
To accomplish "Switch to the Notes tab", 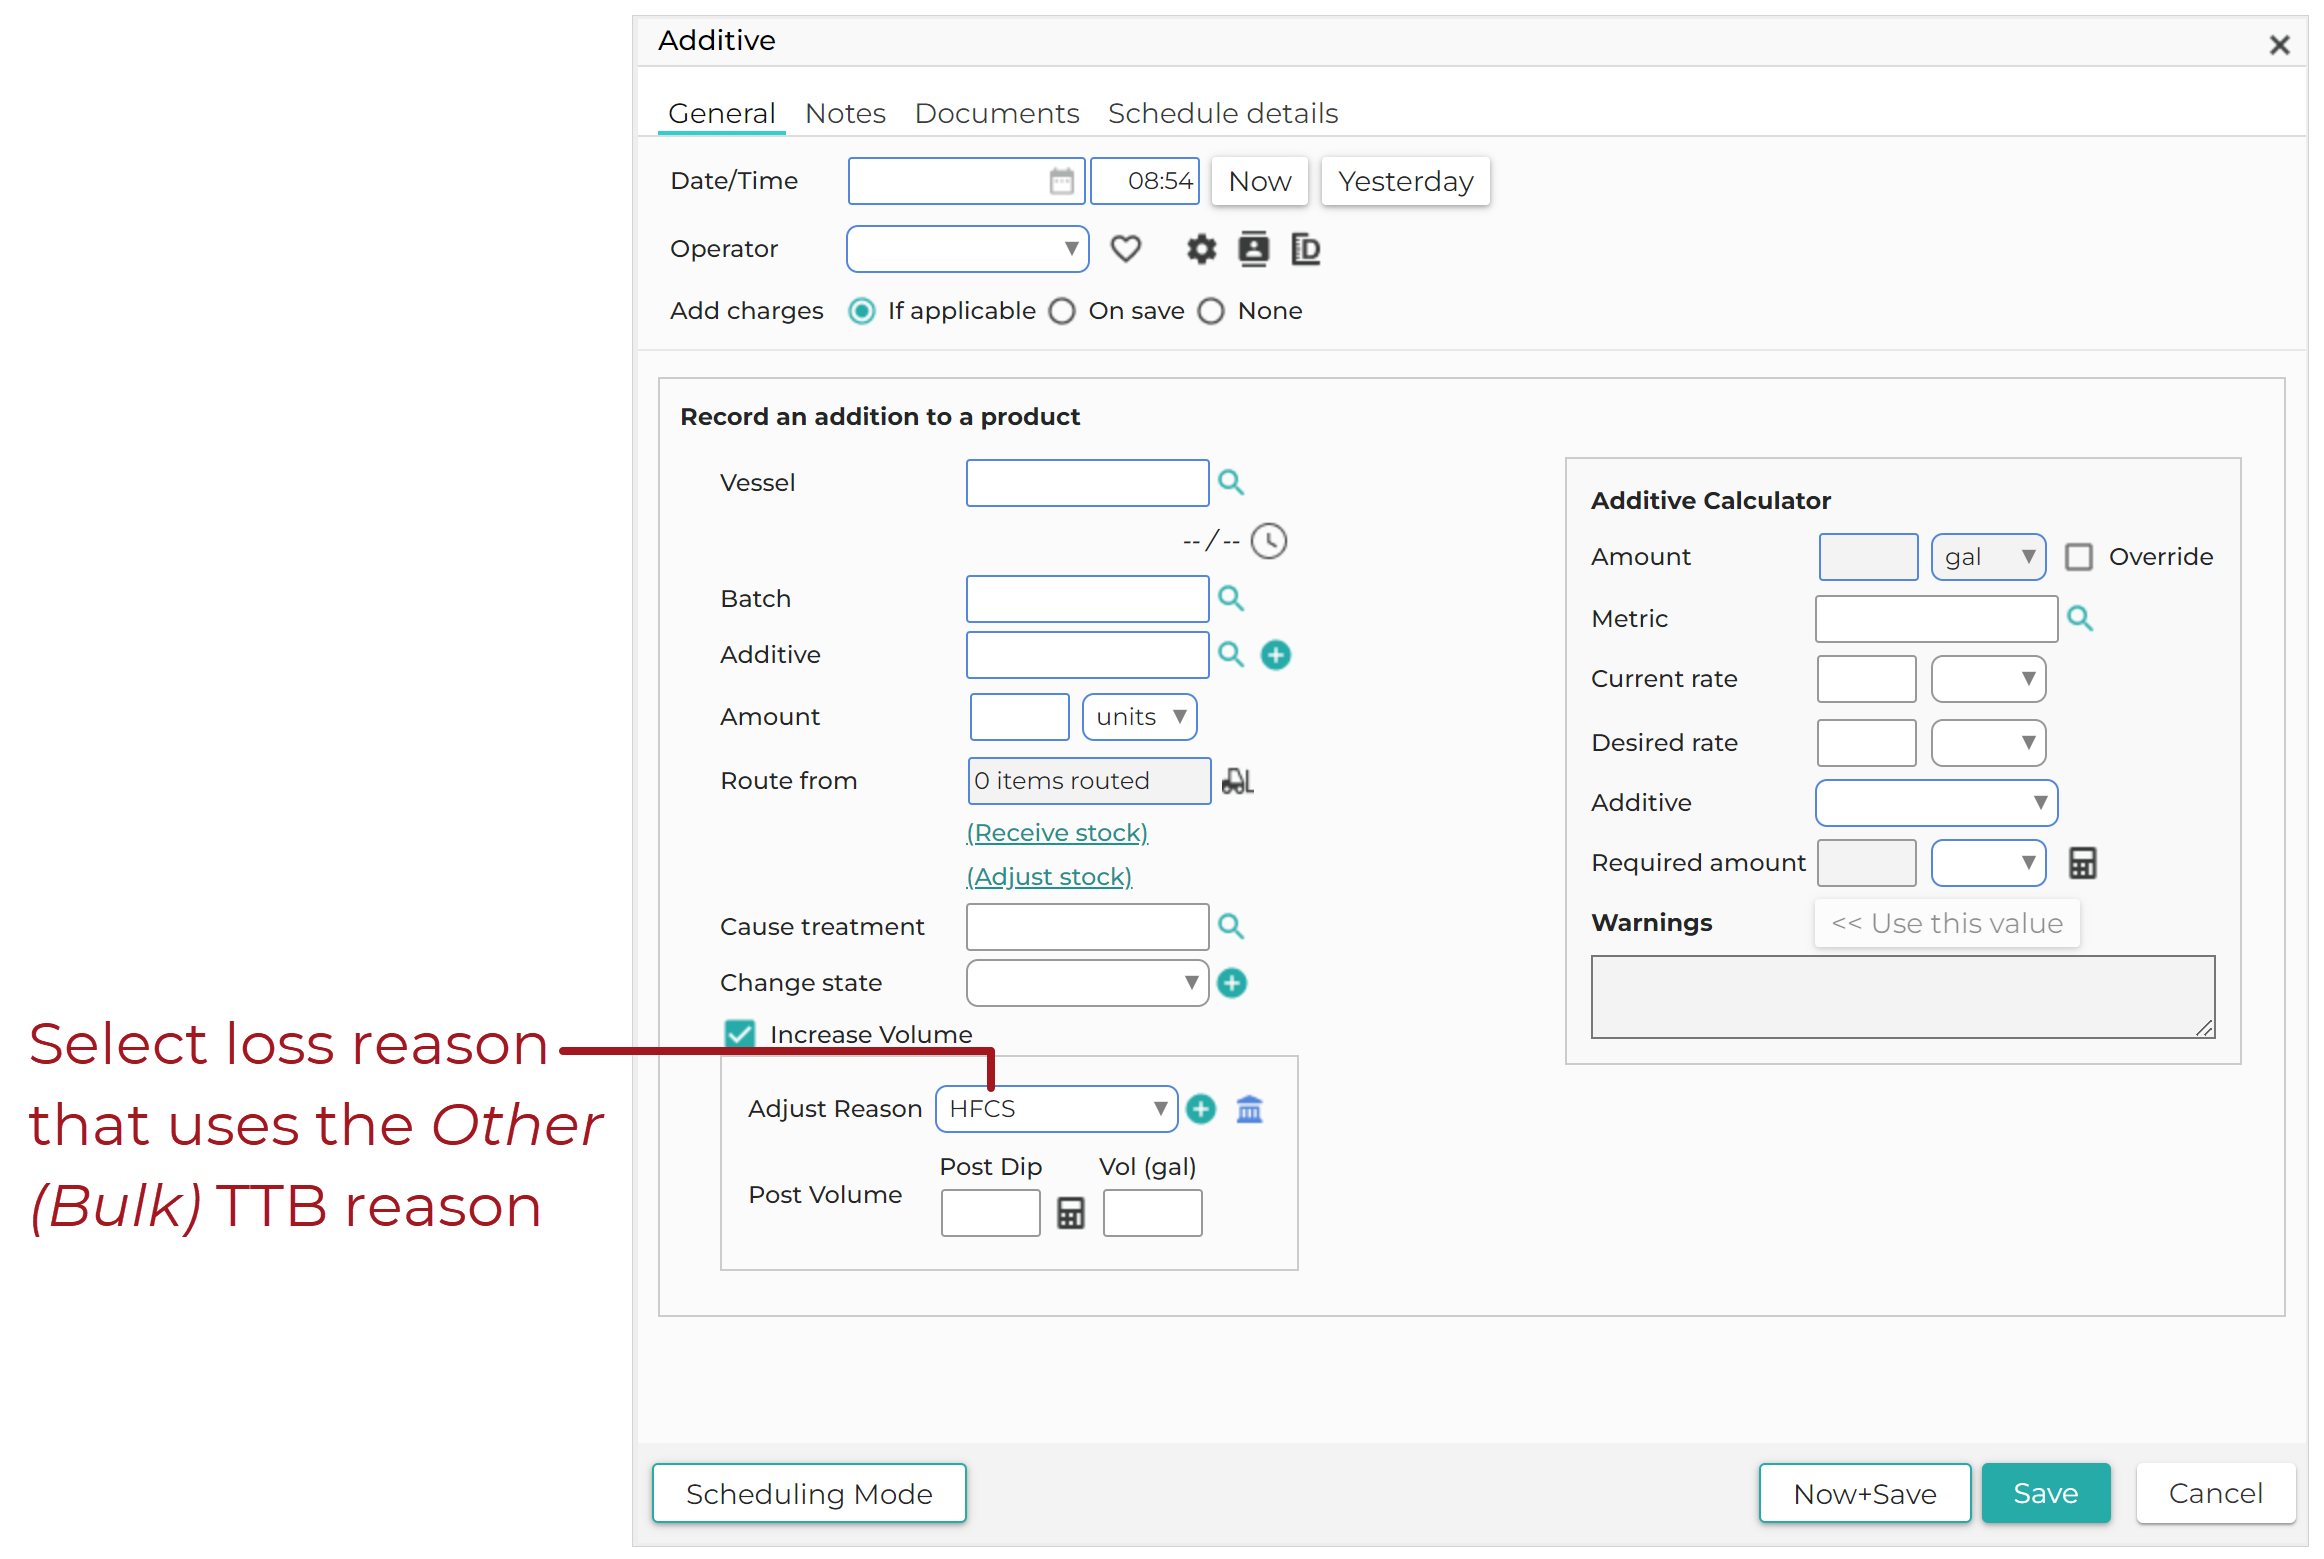I will tap(845, 114).
